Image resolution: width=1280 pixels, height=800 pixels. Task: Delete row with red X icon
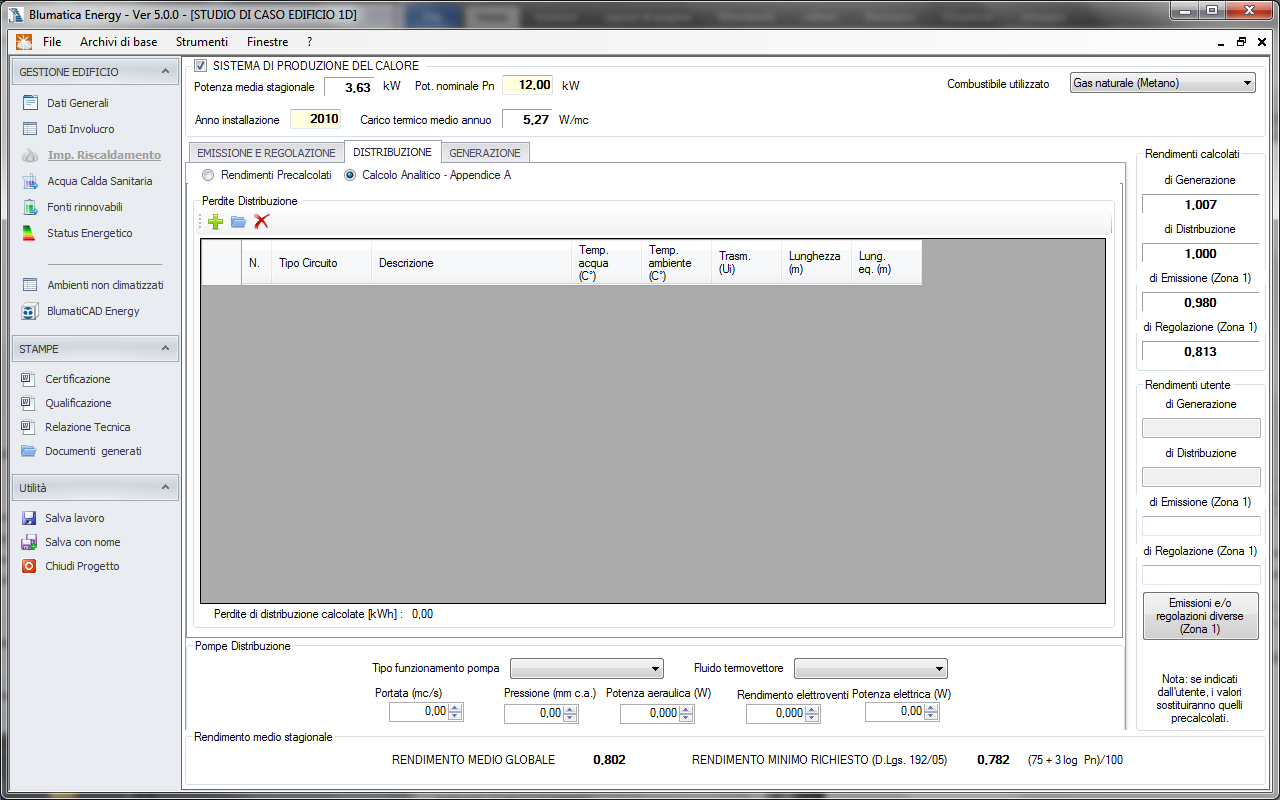[261, 221]
